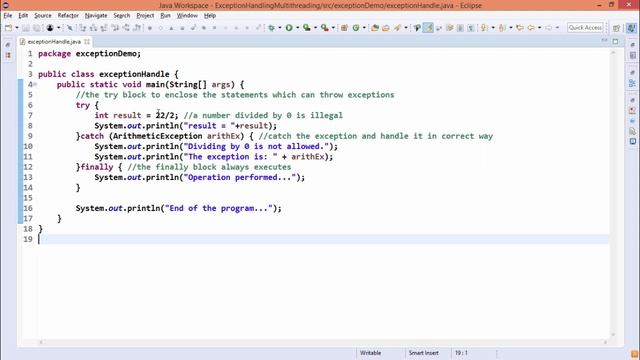Open the File menu
This screenshot has height=360, width=640.
8,16
